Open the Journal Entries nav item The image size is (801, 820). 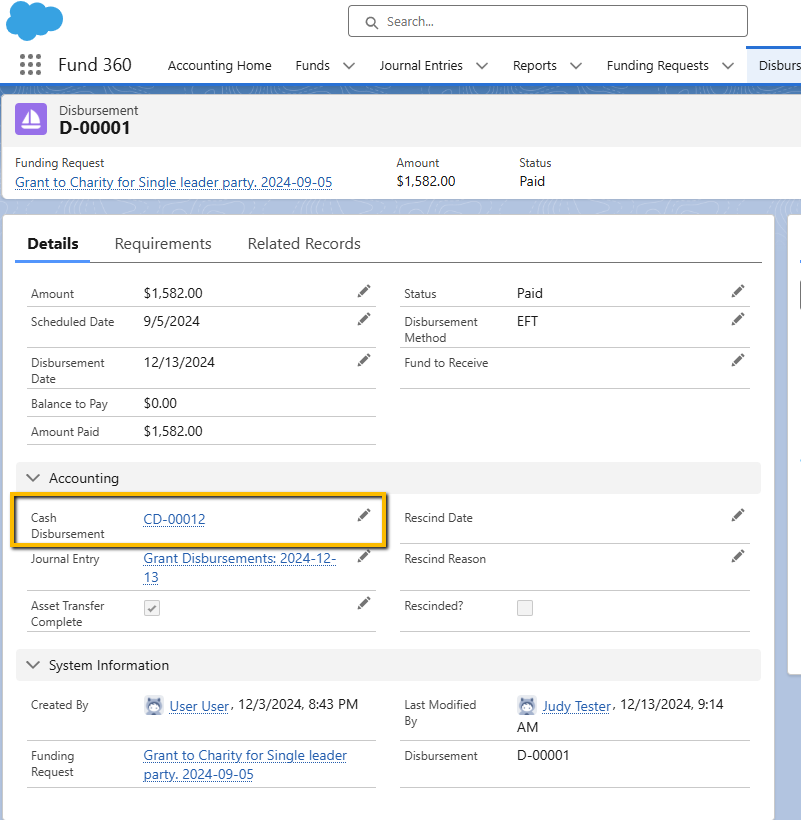421,65
